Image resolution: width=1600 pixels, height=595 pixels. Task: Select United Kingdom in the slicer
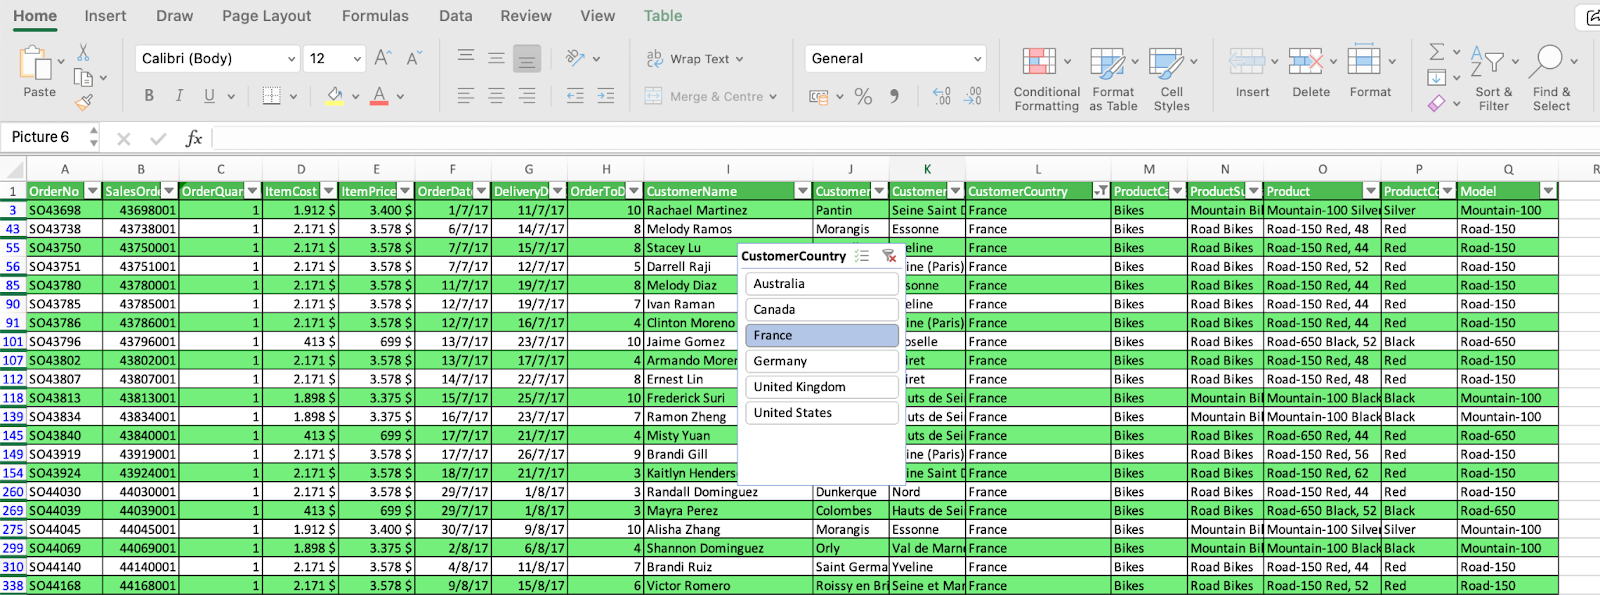click(822, 387)
